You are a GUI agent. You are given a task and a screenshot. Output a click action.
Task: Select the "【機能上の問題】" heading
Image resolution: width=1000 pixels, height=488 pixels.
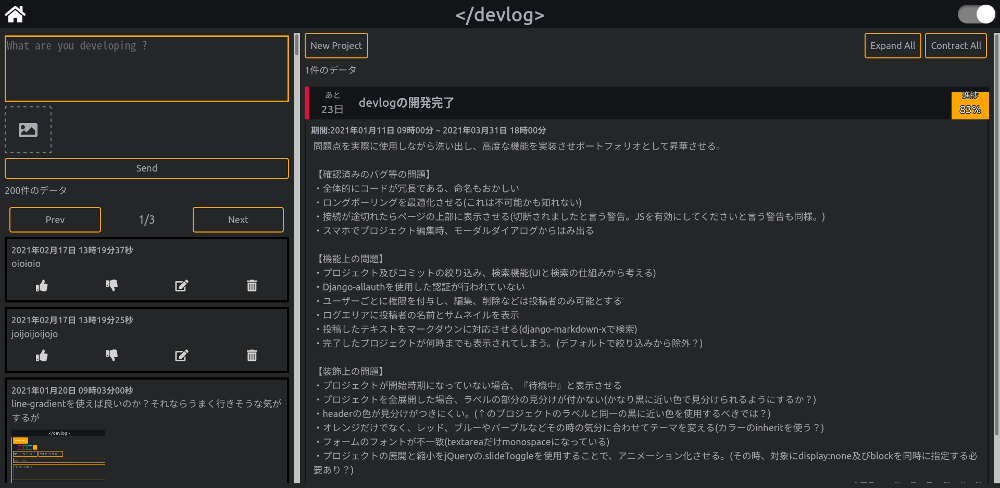pos(350,258)
